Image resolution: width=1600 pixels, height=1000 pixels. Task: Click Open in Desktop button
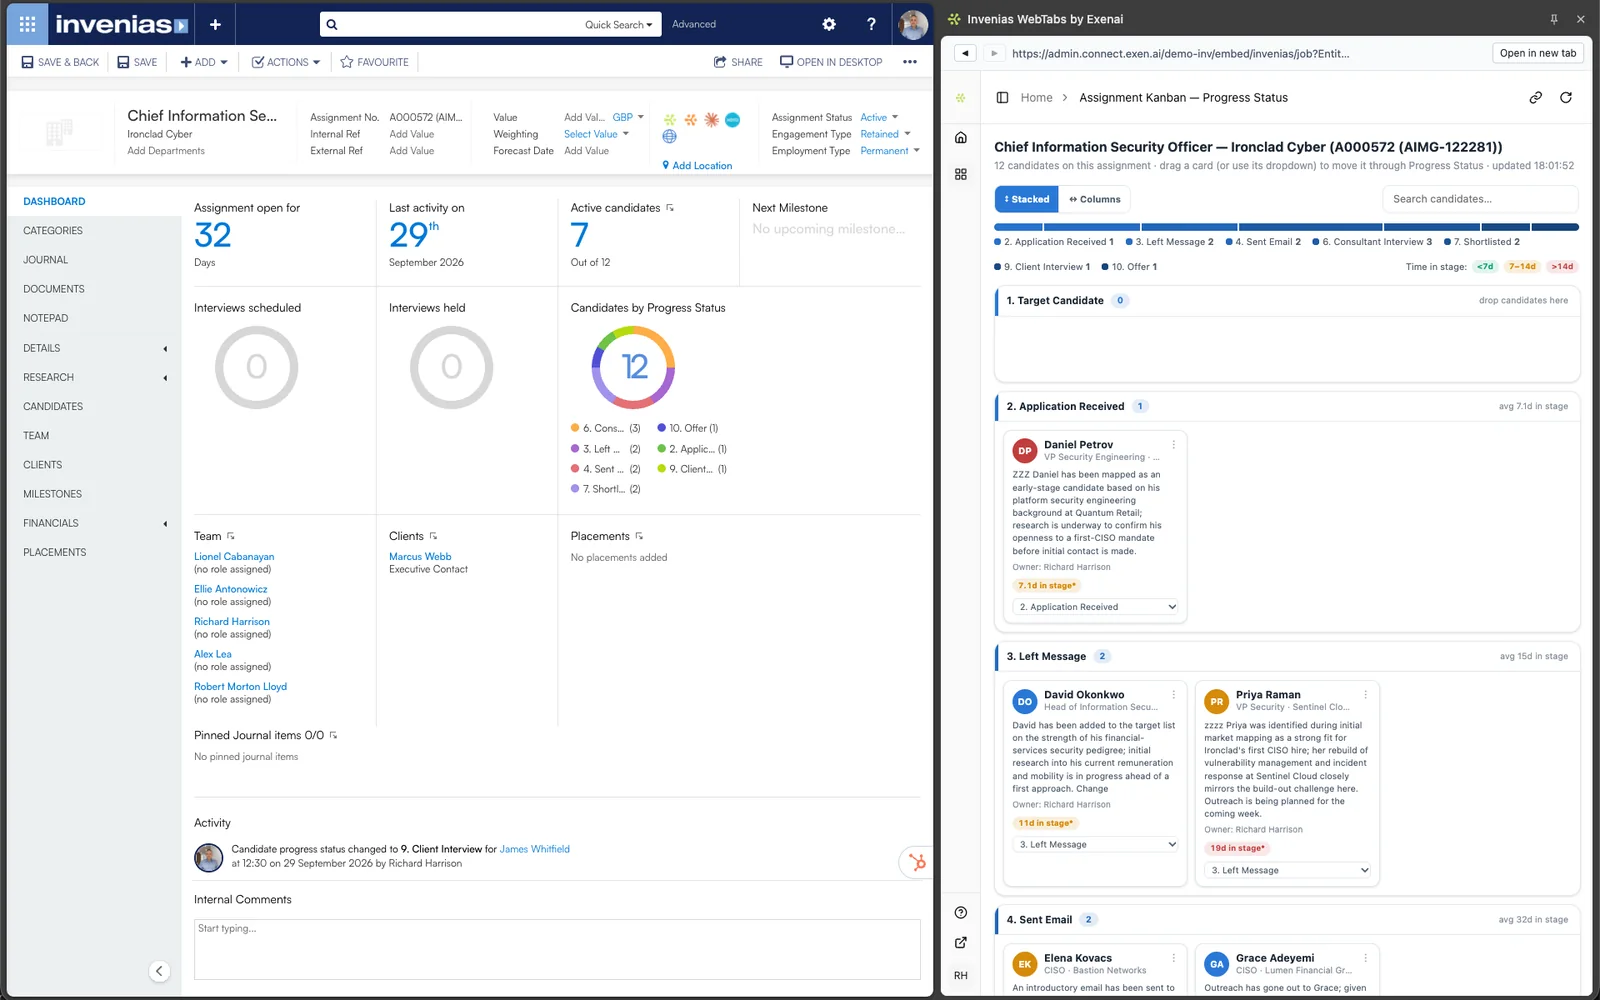click(831, 62)
